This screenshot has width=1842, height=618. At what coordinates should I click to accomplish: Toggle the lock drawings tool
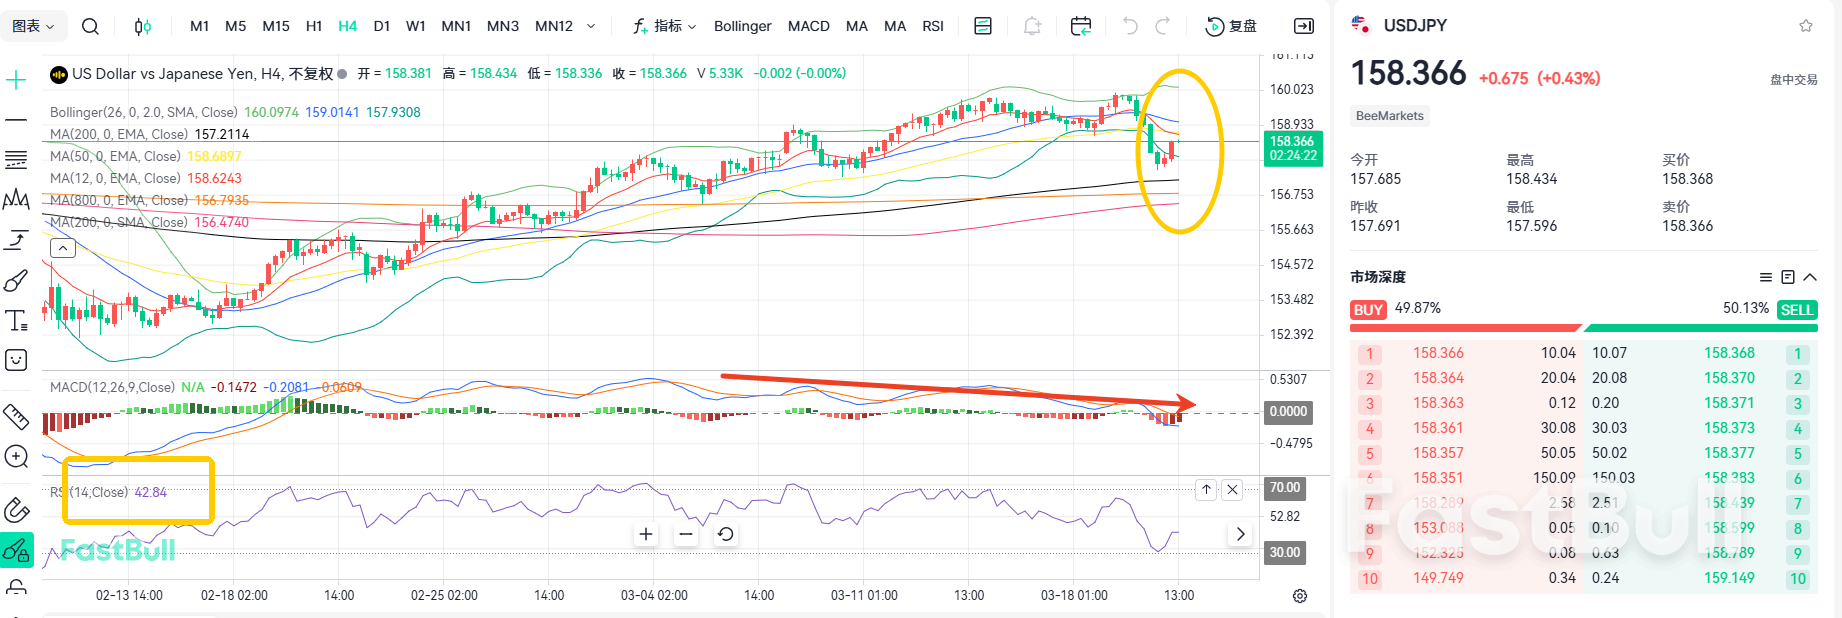pos(16,588)
